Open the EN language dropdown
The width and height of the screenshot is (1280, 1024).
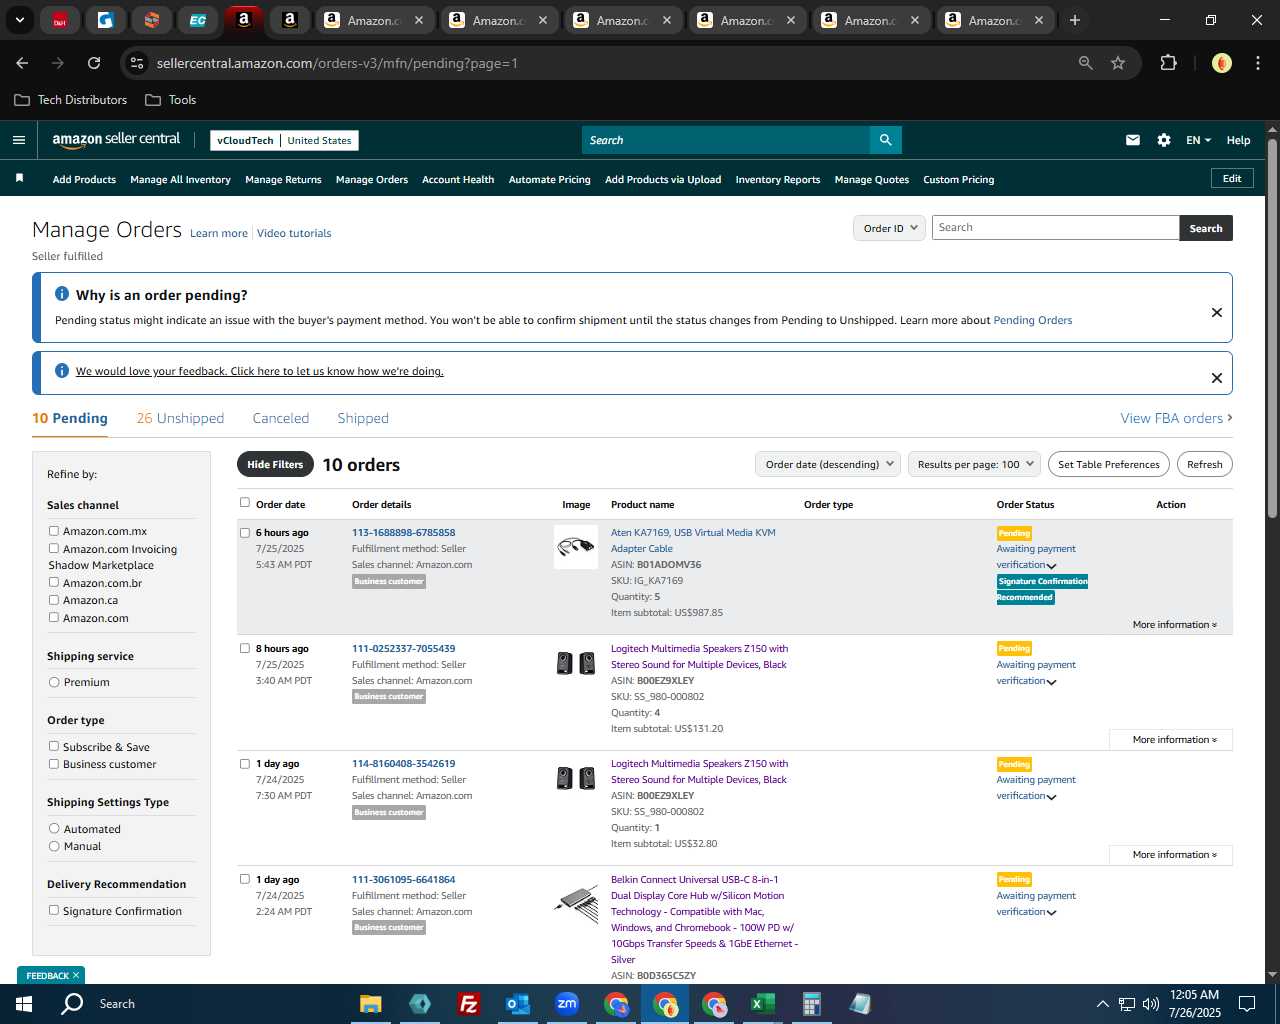1198,140
